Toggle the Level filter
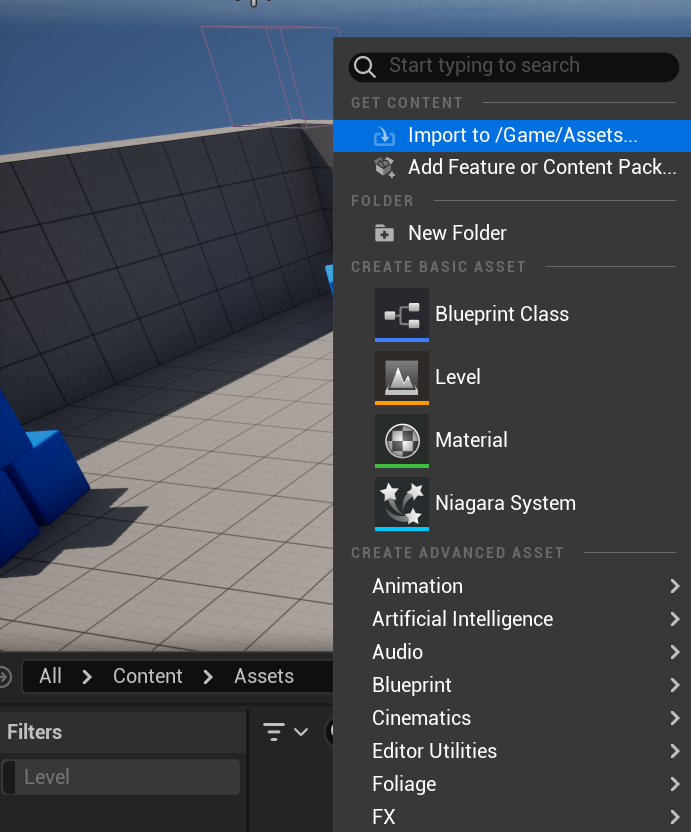This screenshot has width=691, height=832. (x=121, y=777)
